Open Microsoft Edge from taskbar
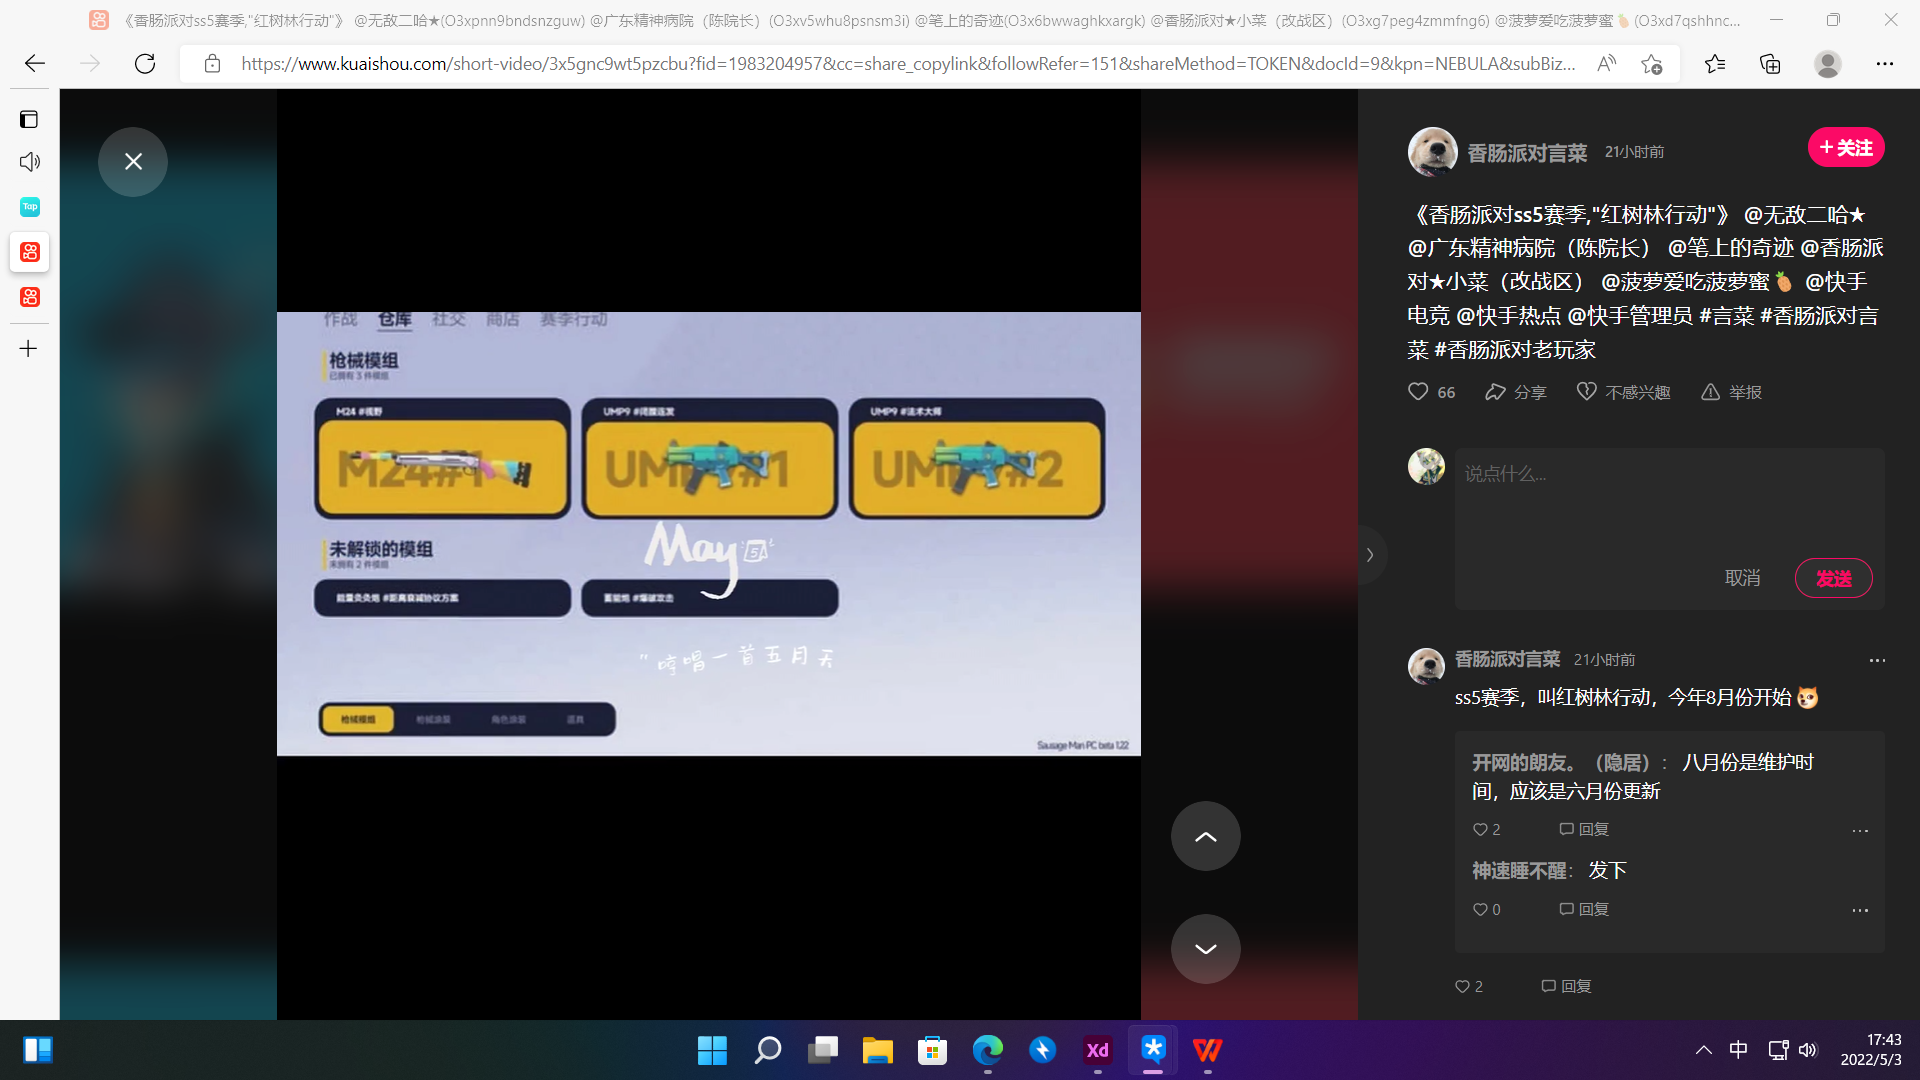This screenshot has width=1920, height=1080. tap(987, 1050)
